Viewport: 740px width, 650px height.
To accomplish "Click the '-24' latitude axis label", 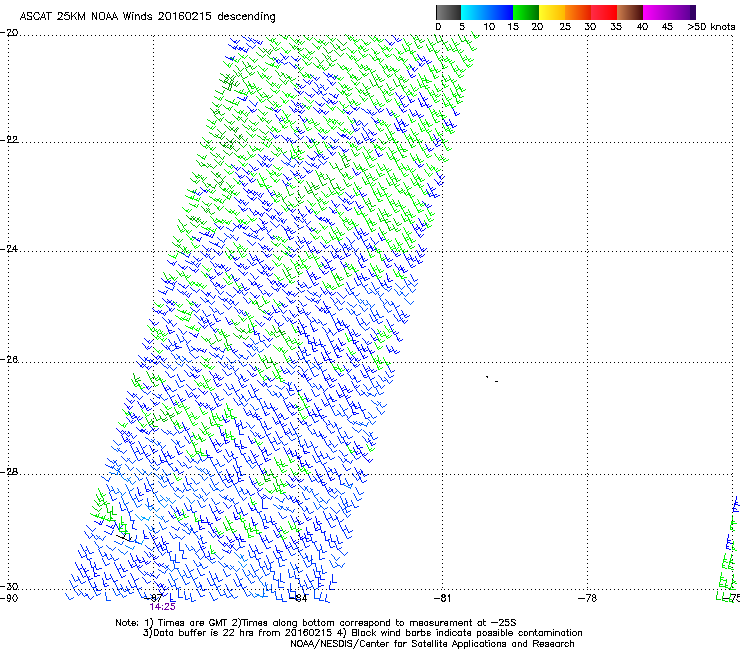I will [x=11, y=249].
